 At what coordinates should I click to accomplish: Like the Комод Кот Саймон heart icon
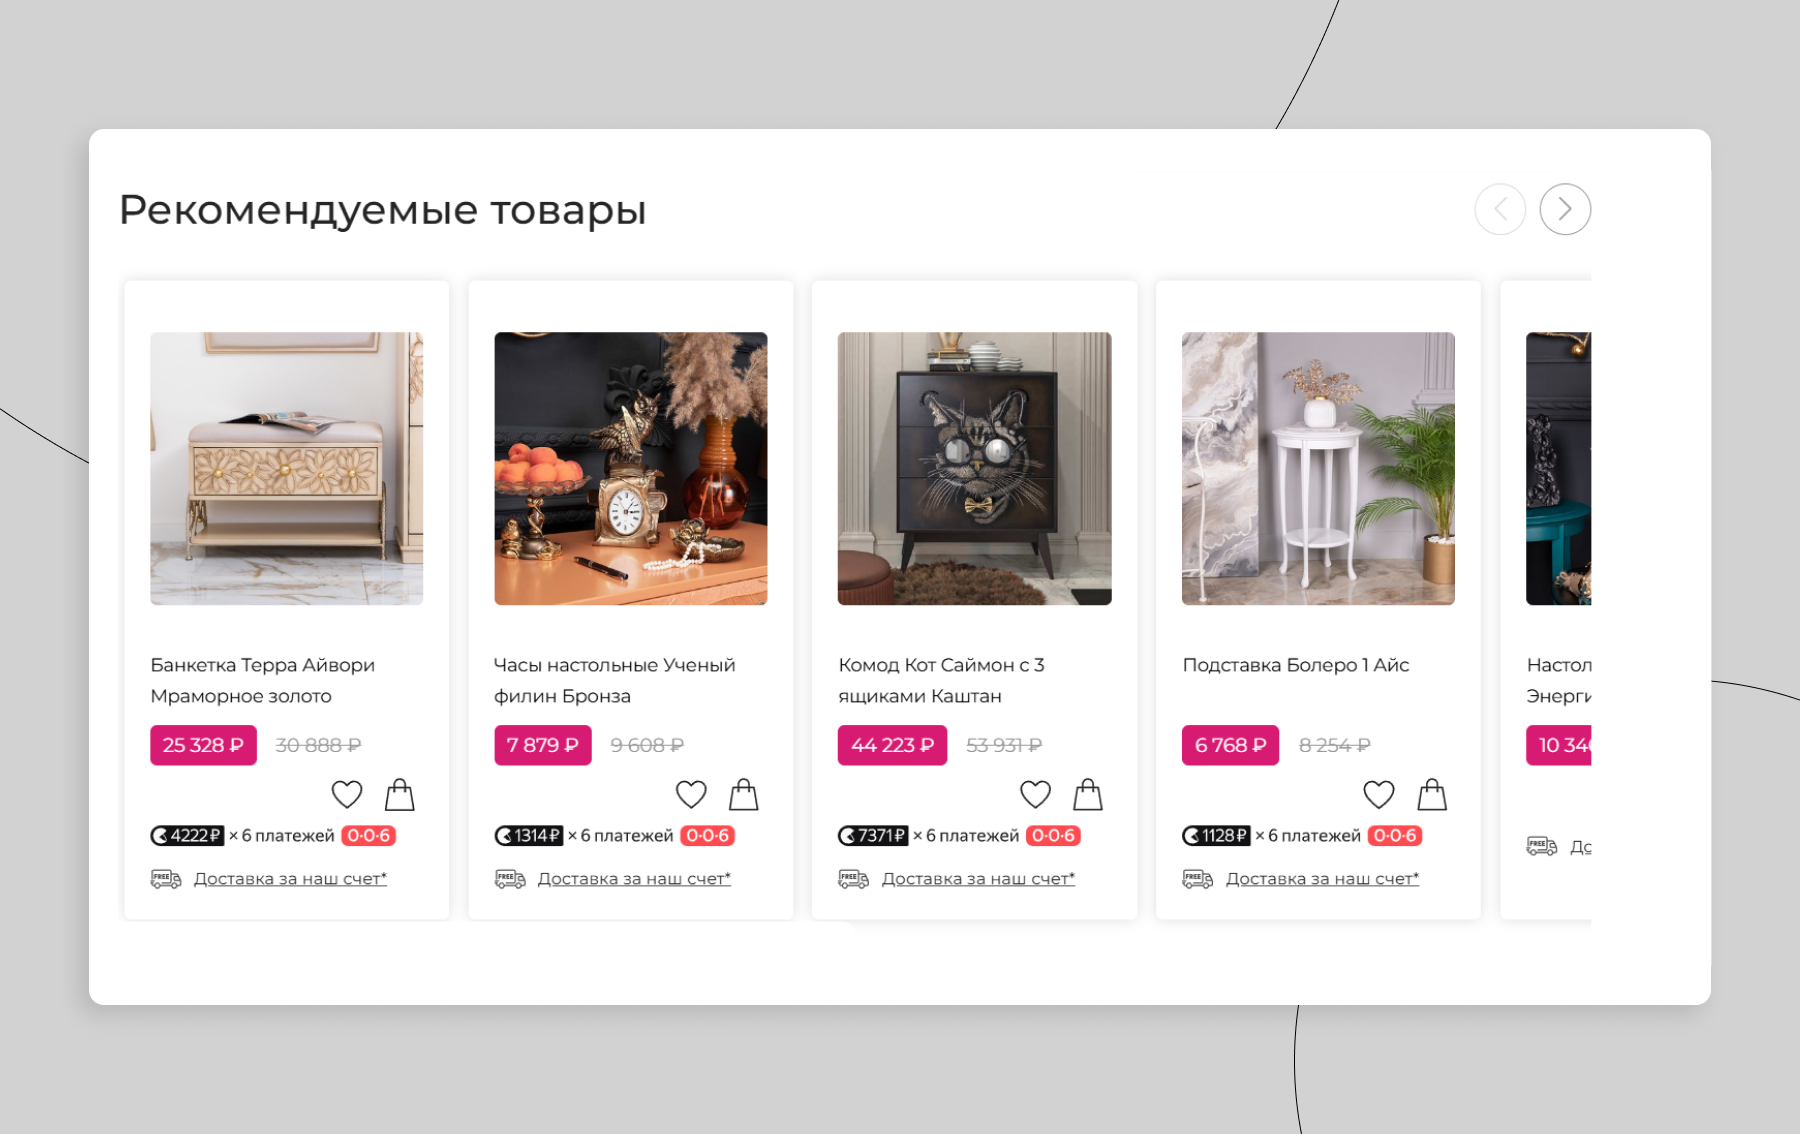[1035, 795]
